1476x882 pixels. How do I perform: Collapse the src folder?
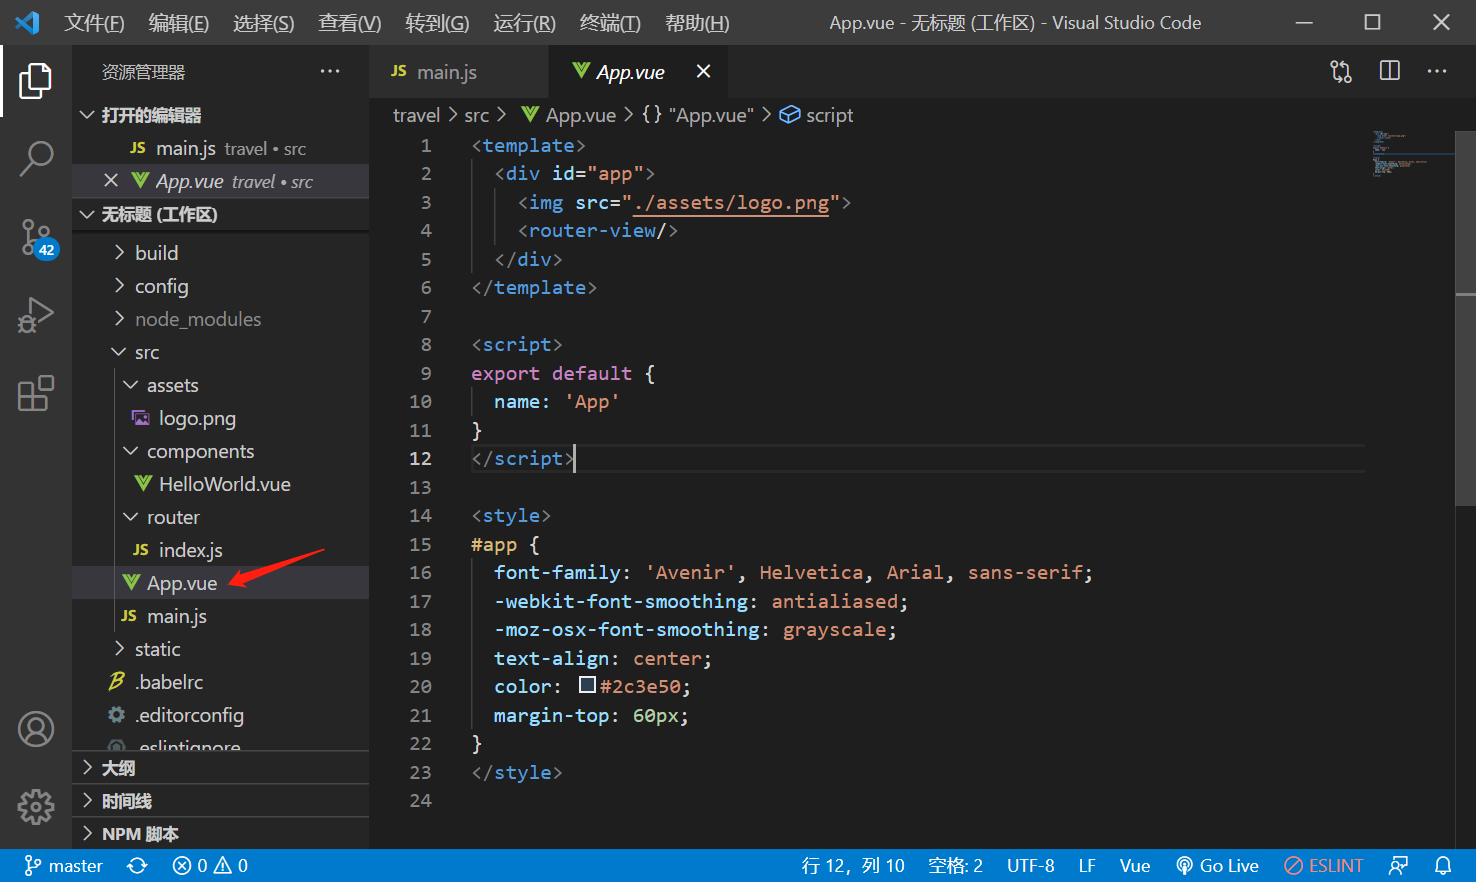point(220,352)
